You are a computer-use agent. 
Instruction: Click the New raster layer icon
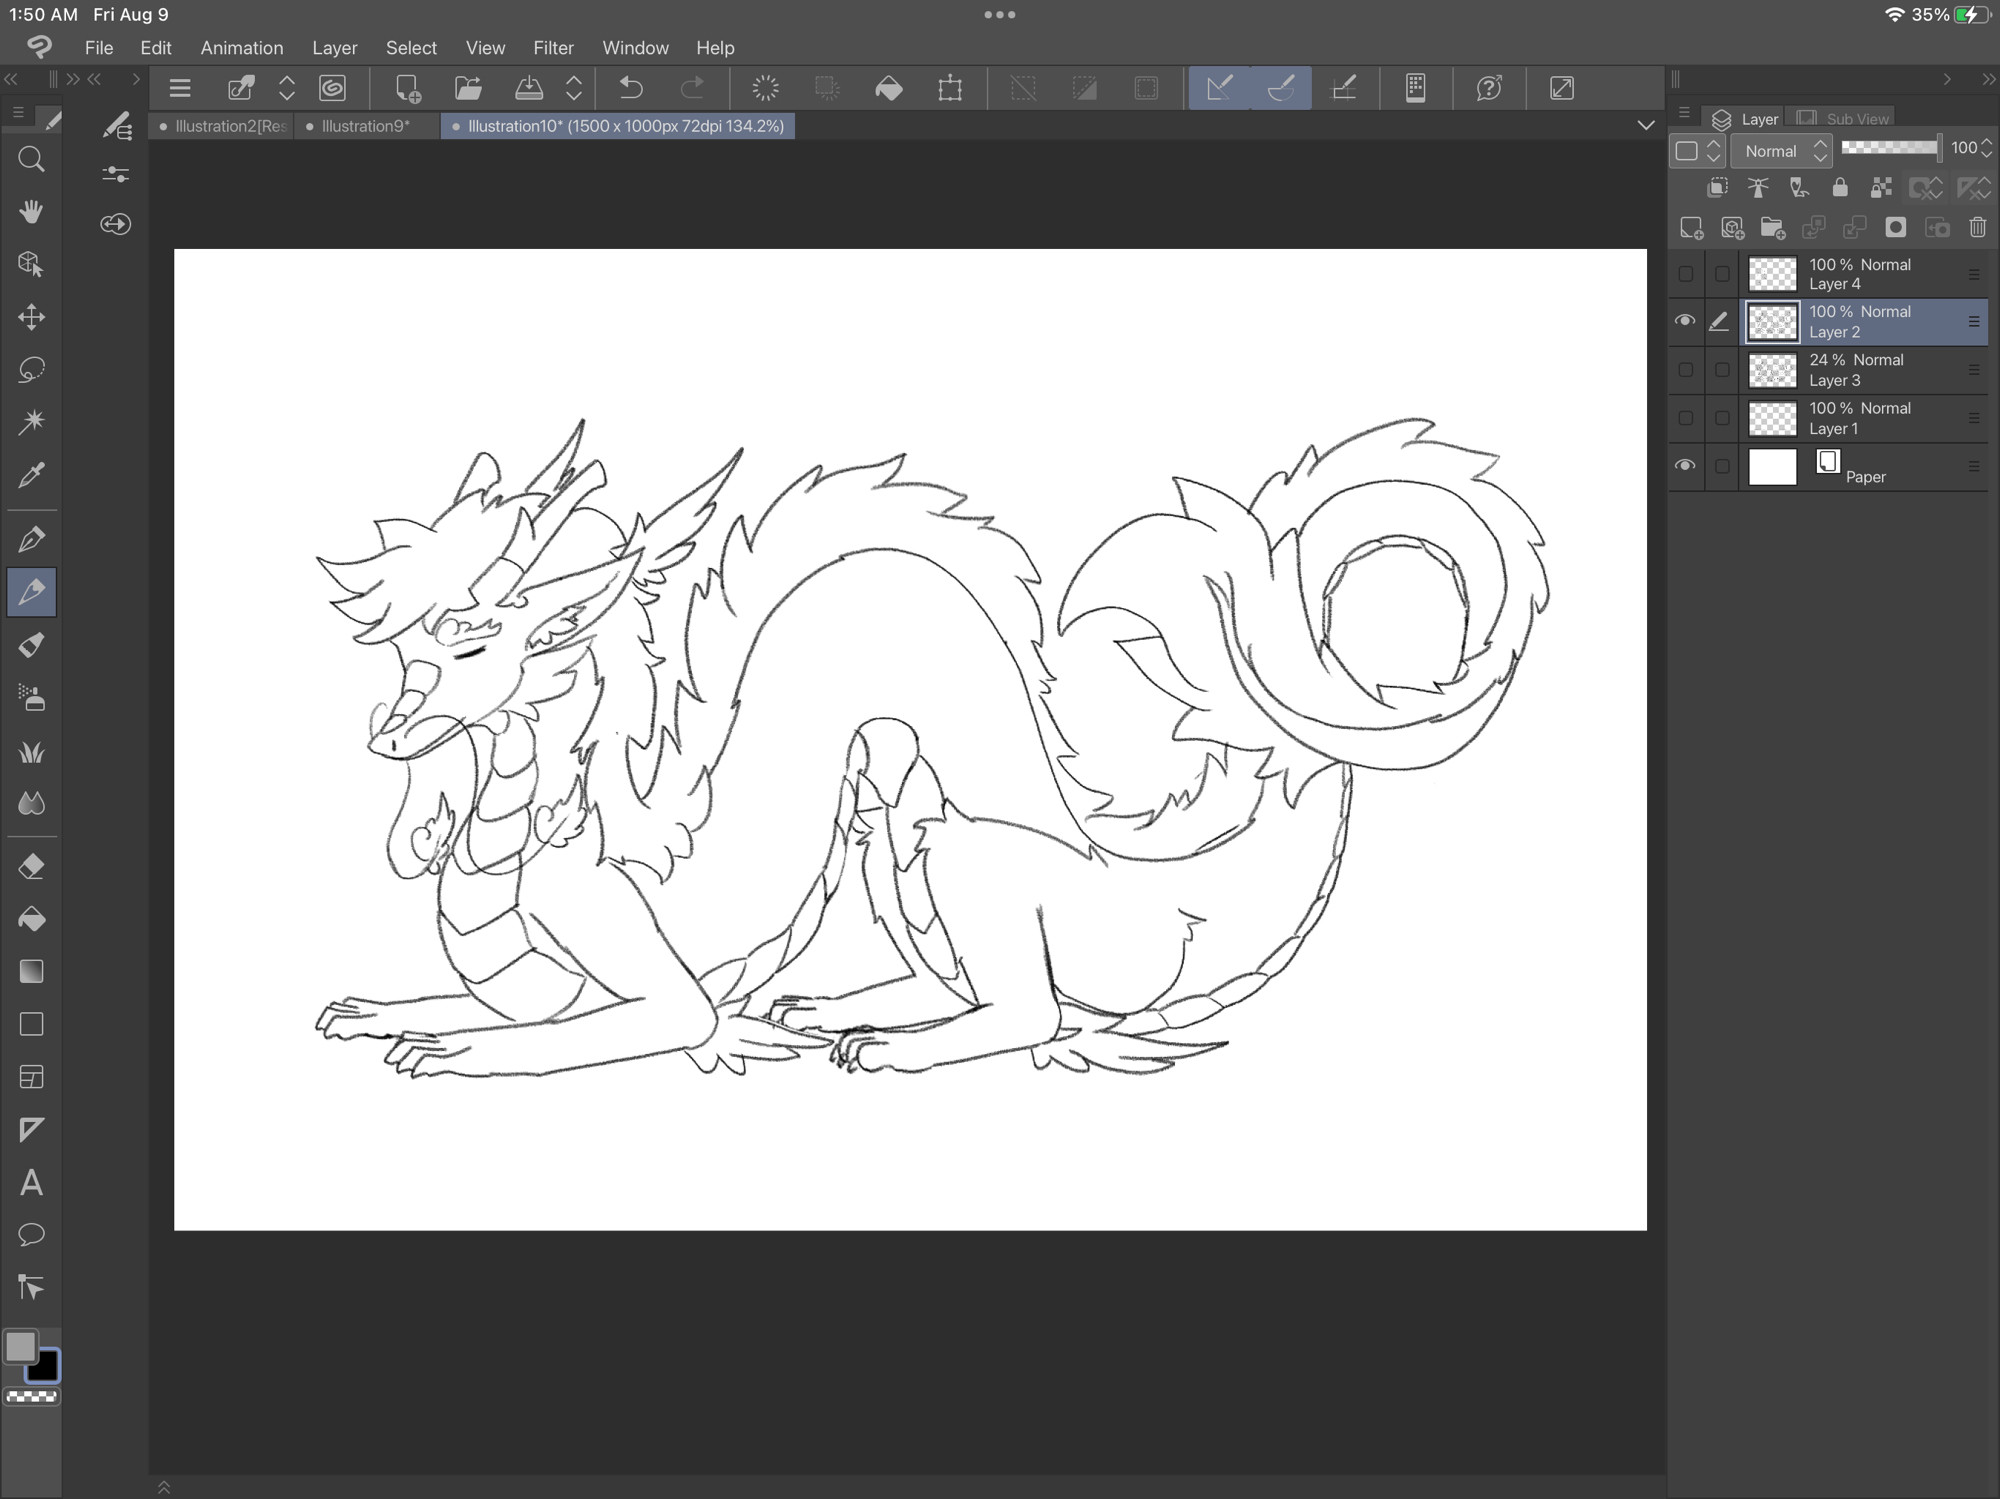(x=1691, y=228)
